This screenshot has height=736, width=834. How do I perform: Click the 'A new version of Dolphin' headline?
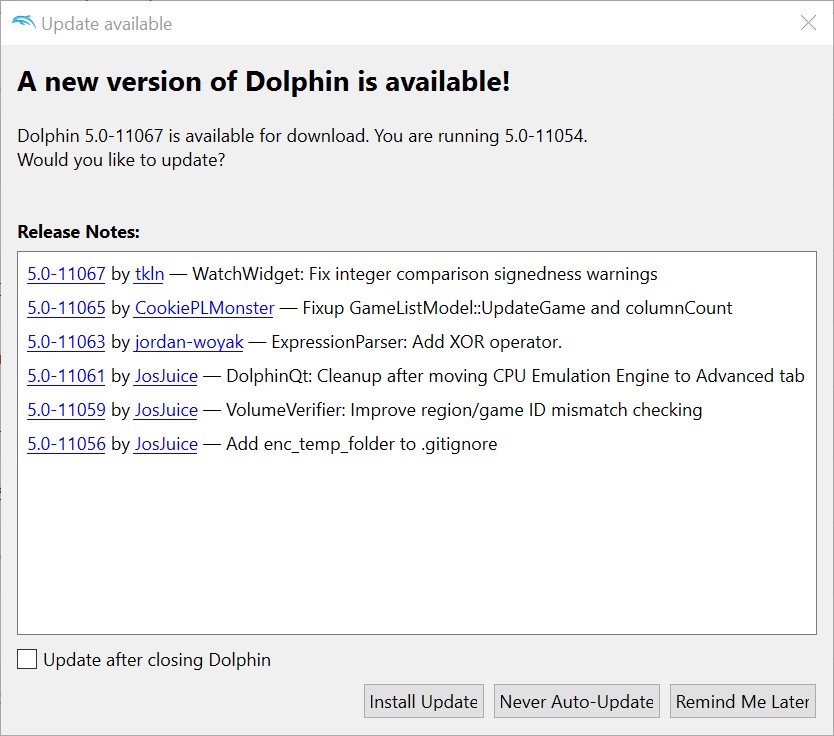tap(264, 82)
